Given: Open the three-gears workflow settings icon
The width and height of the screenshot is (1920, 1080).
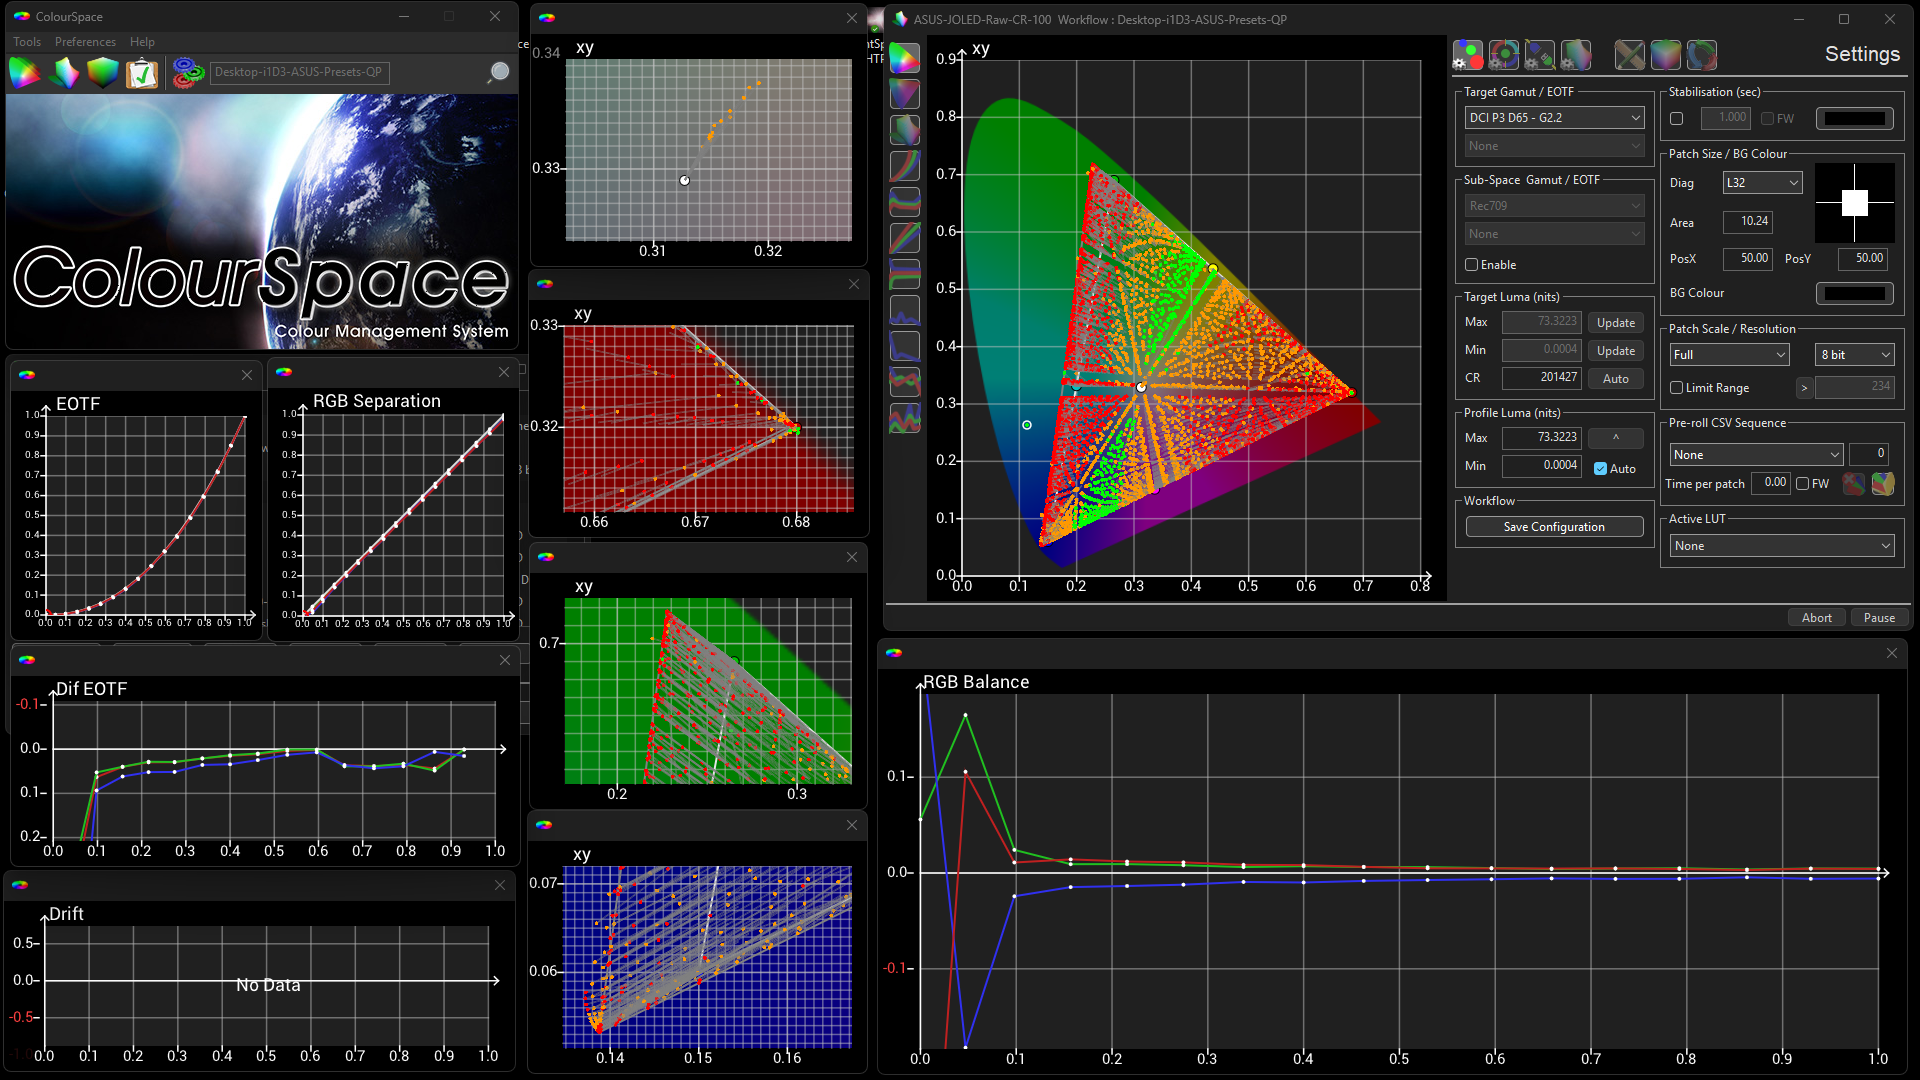Looking at the screenshot, I should [187, 73].
